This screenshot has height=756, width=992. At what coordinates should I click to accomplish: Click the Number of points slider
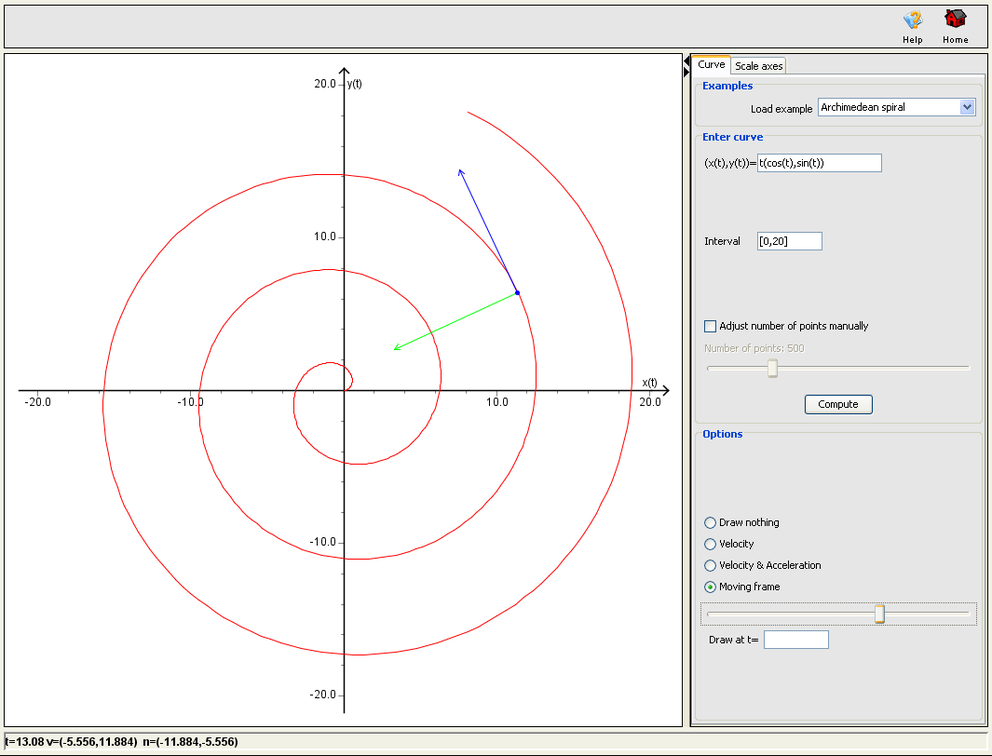click(771, 368)
